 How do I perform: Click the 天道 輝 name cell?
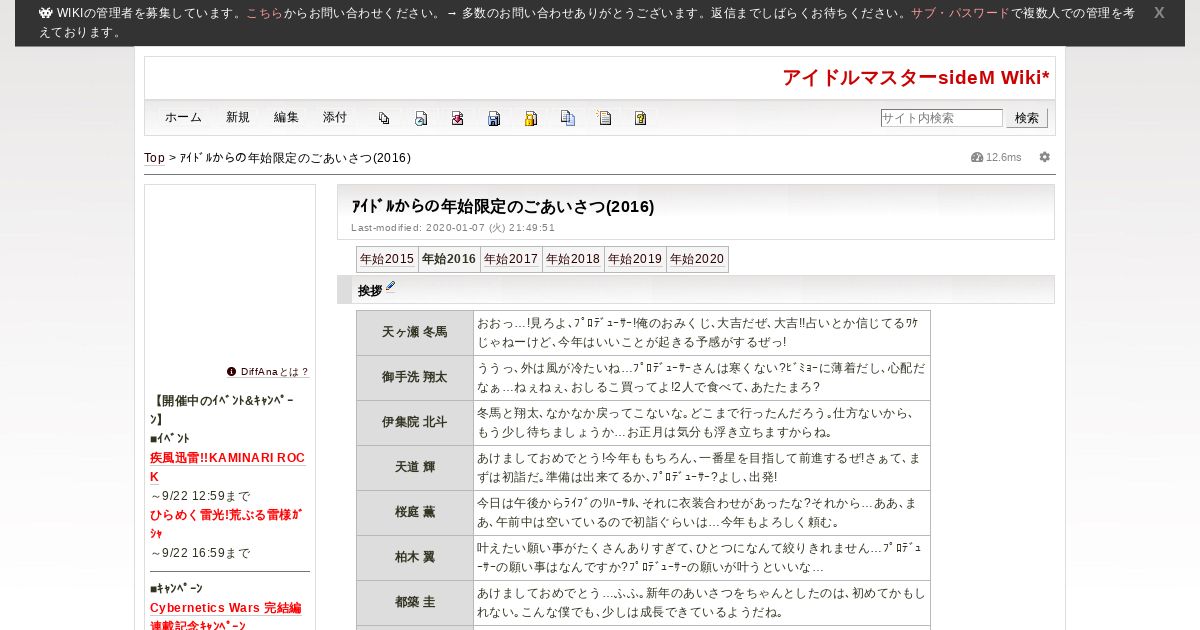415,468
